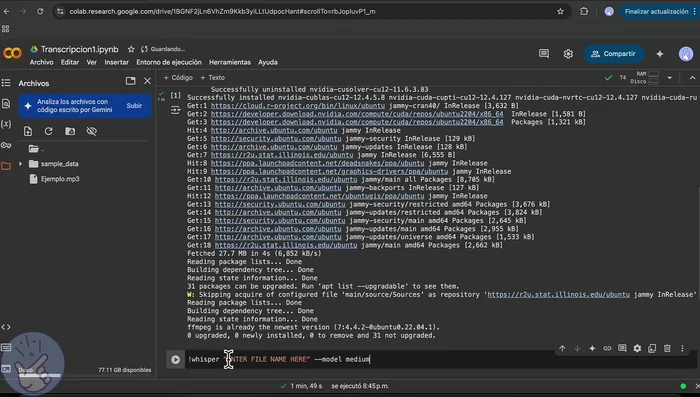Open runtime connection options dropdown
The height and width of the screenshot is (397, 700).
[670, 78]
